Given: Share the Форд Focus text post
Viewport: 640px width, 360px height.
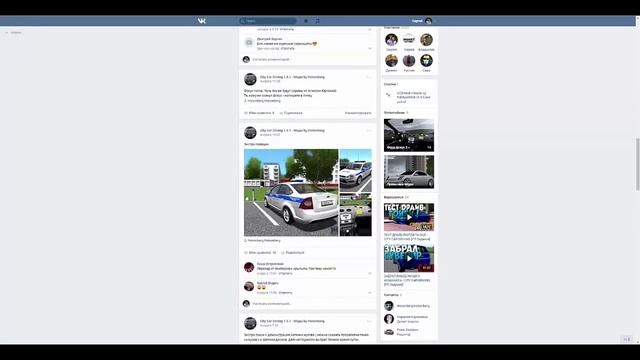Looking at the screenshot, I should (291, 113).
